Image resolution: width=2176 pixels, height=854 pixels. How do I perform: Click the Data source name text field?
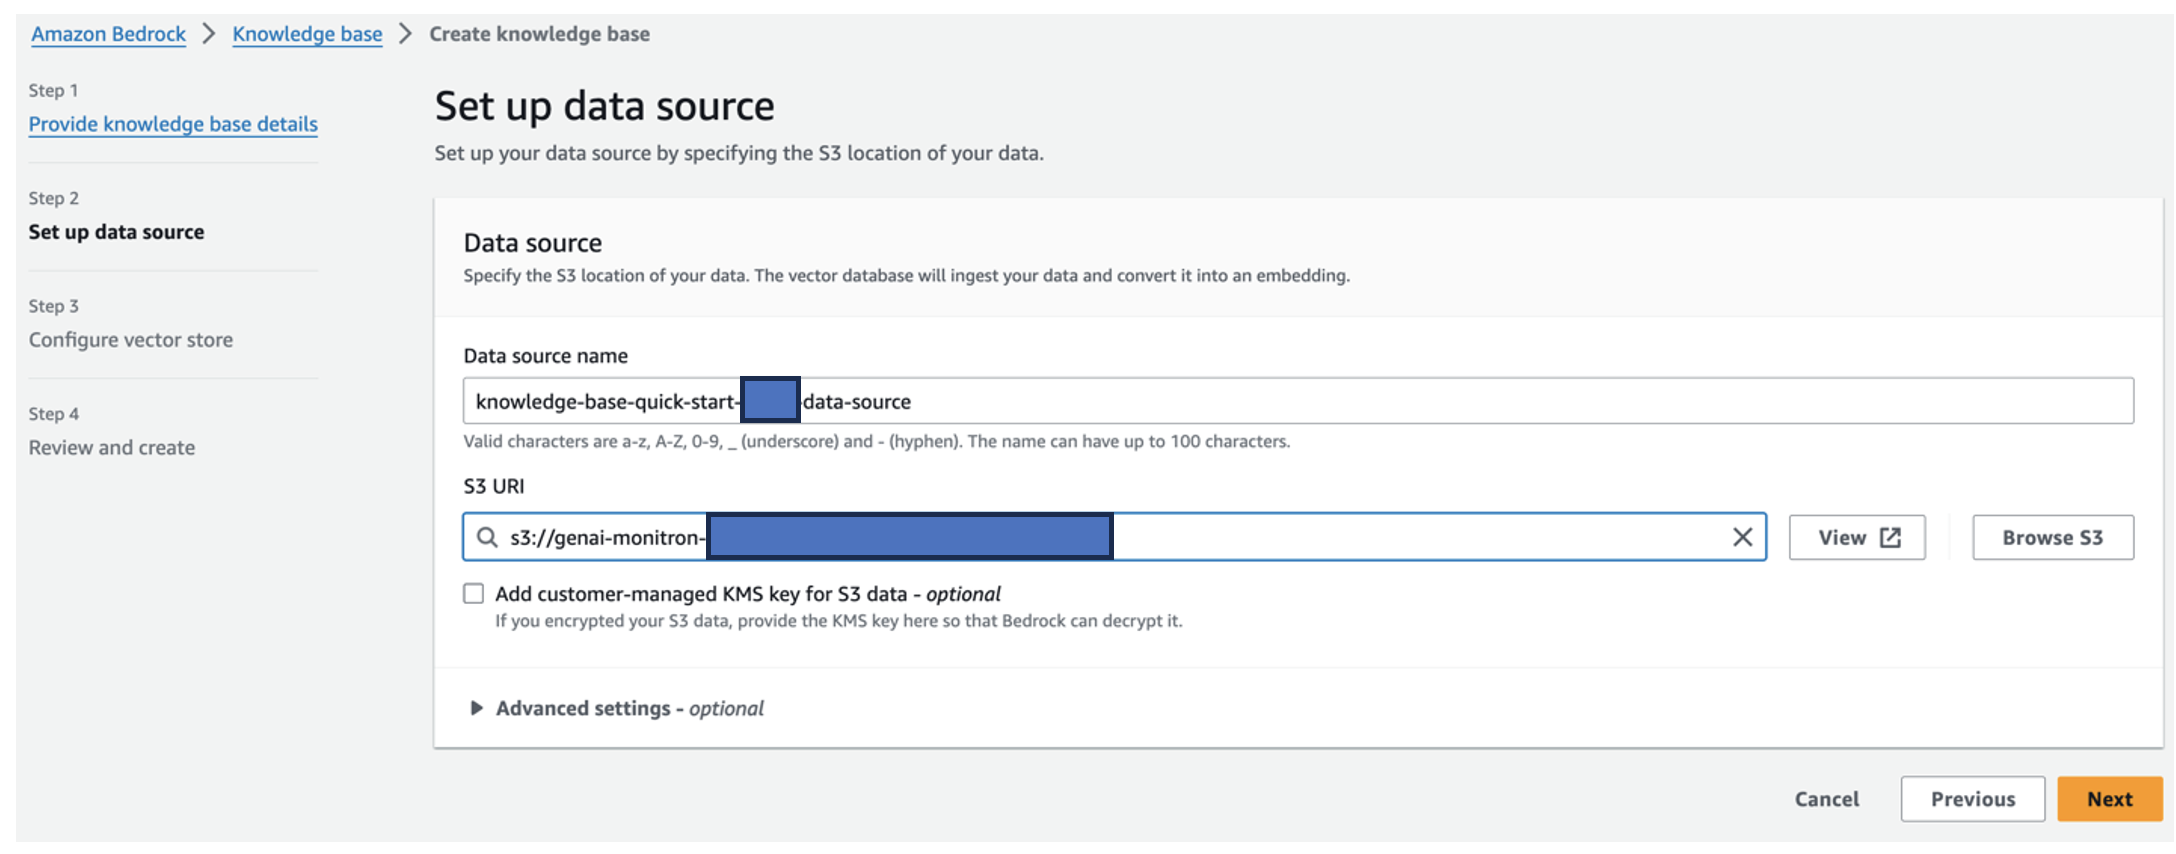pyautogui.click(x=1400, y=401)
